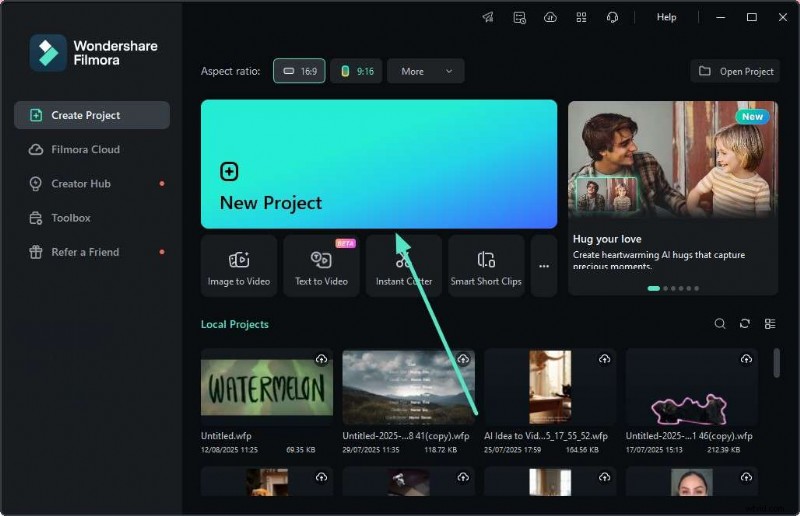Switch project list view layout
This screenshot has width=800, height=516.
770,324
